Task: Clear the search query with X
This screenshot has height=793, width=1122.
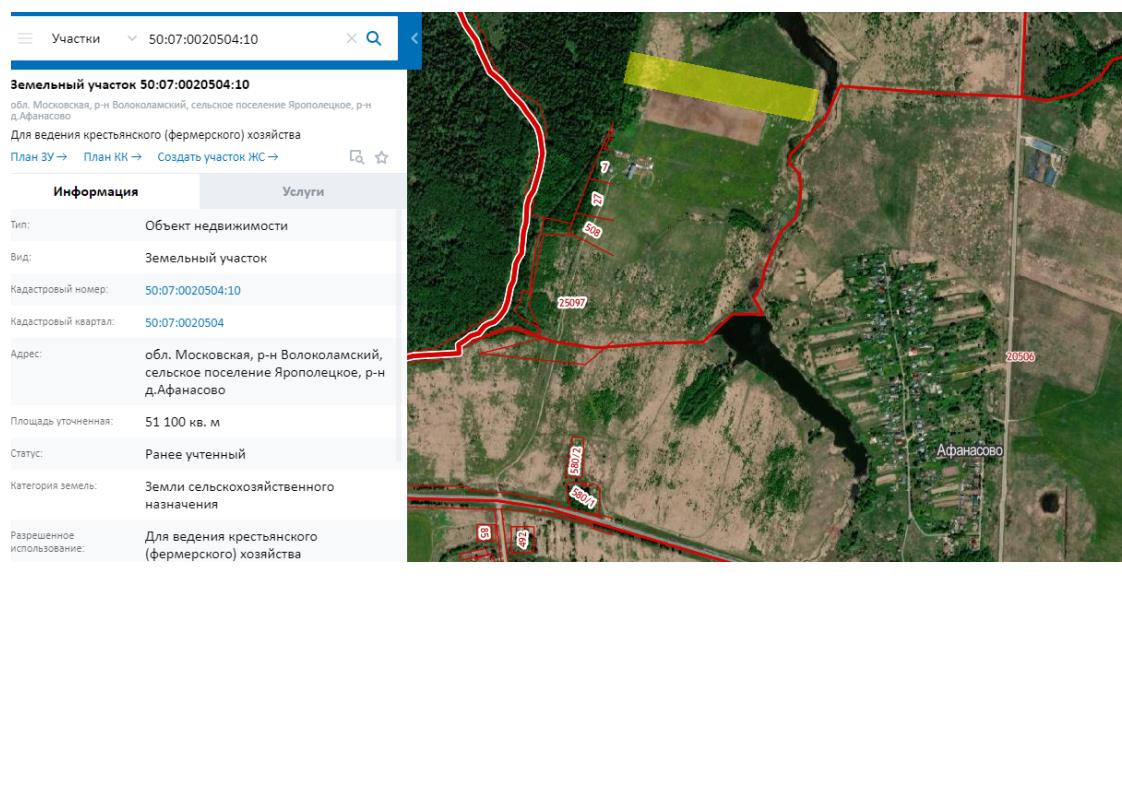Action: tap(351, 39)
